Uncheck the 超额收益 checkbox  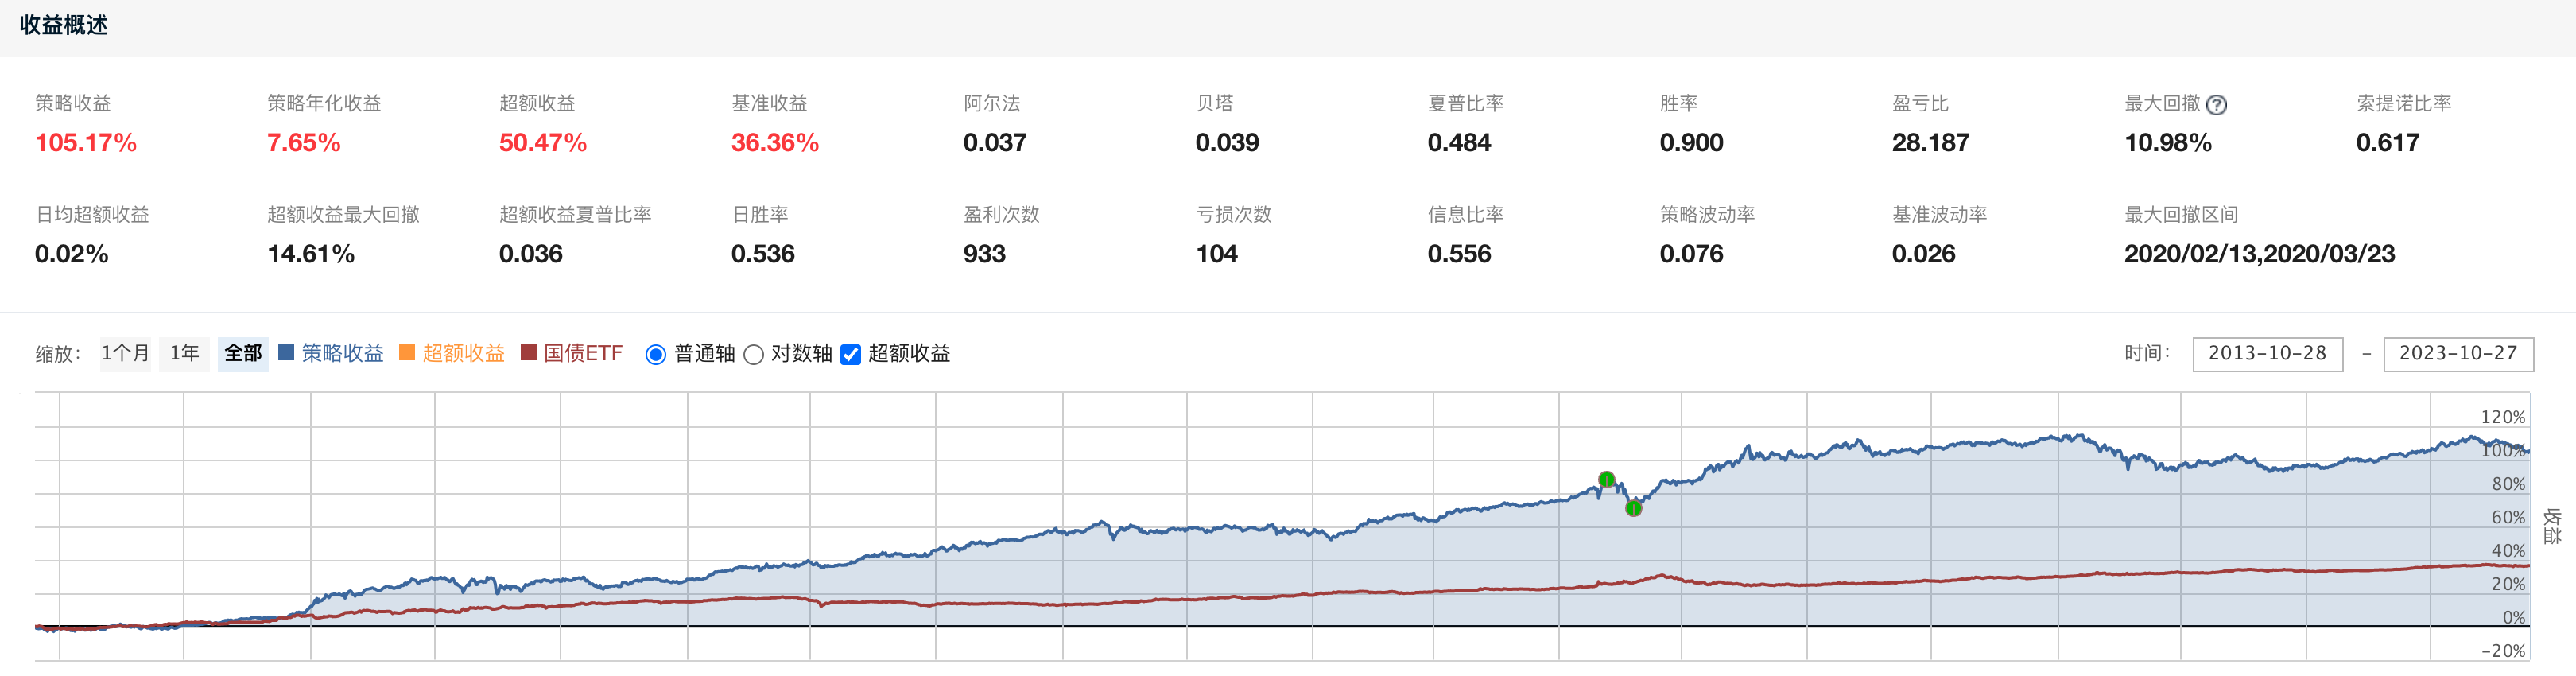851,354
